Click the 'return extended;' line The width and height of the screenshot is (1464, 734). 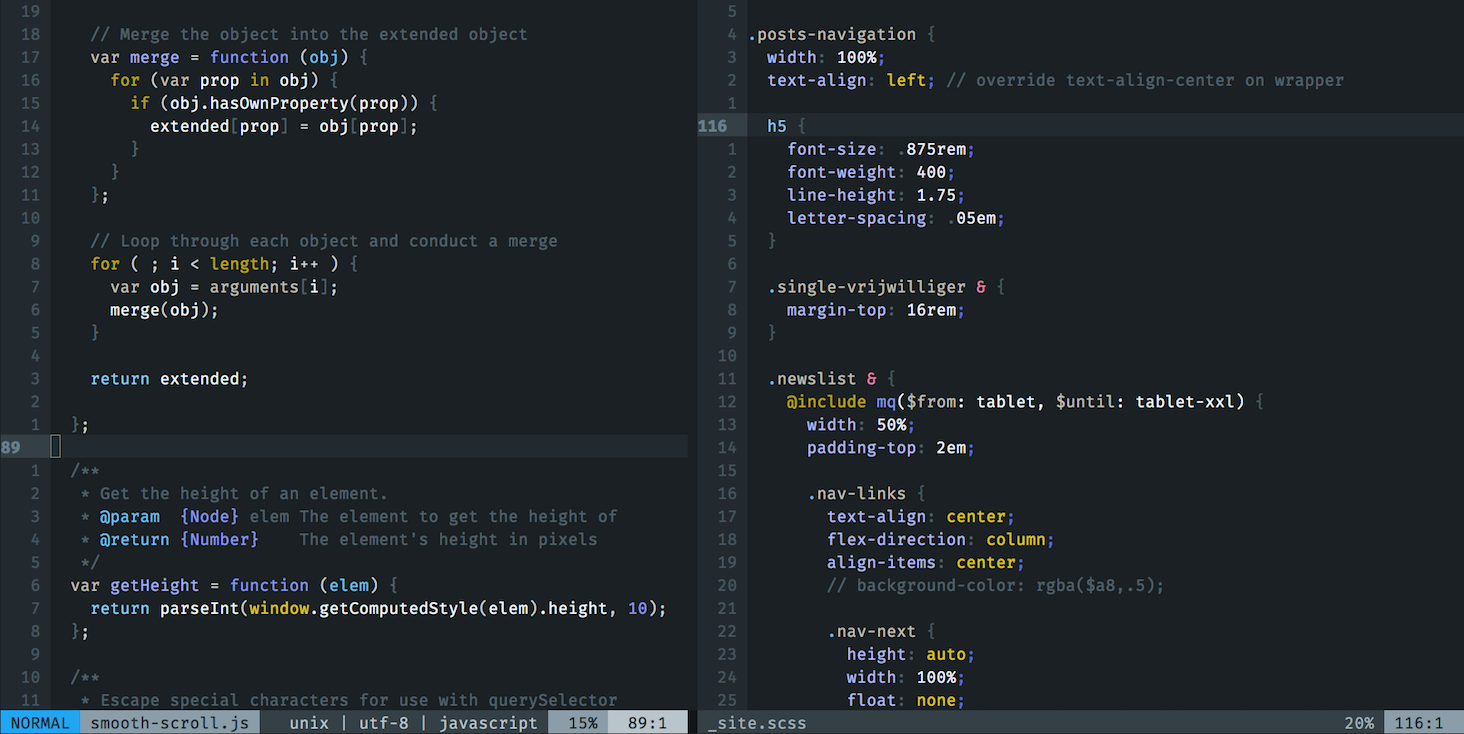169,379
